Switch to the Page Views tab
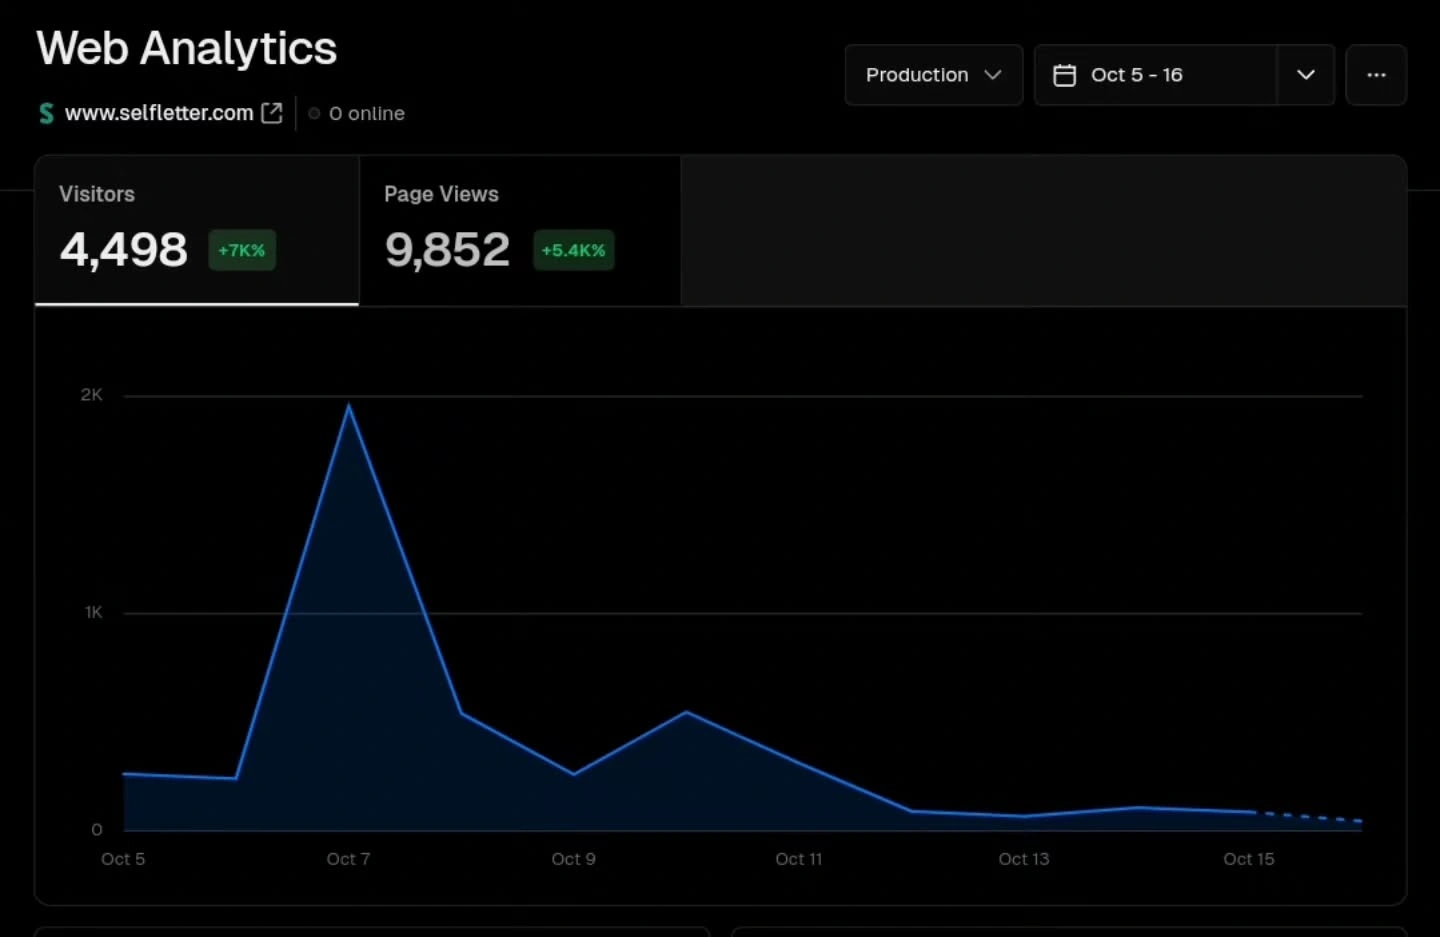The height and width of the screenshot is (937, 1440). coord(441,194)
